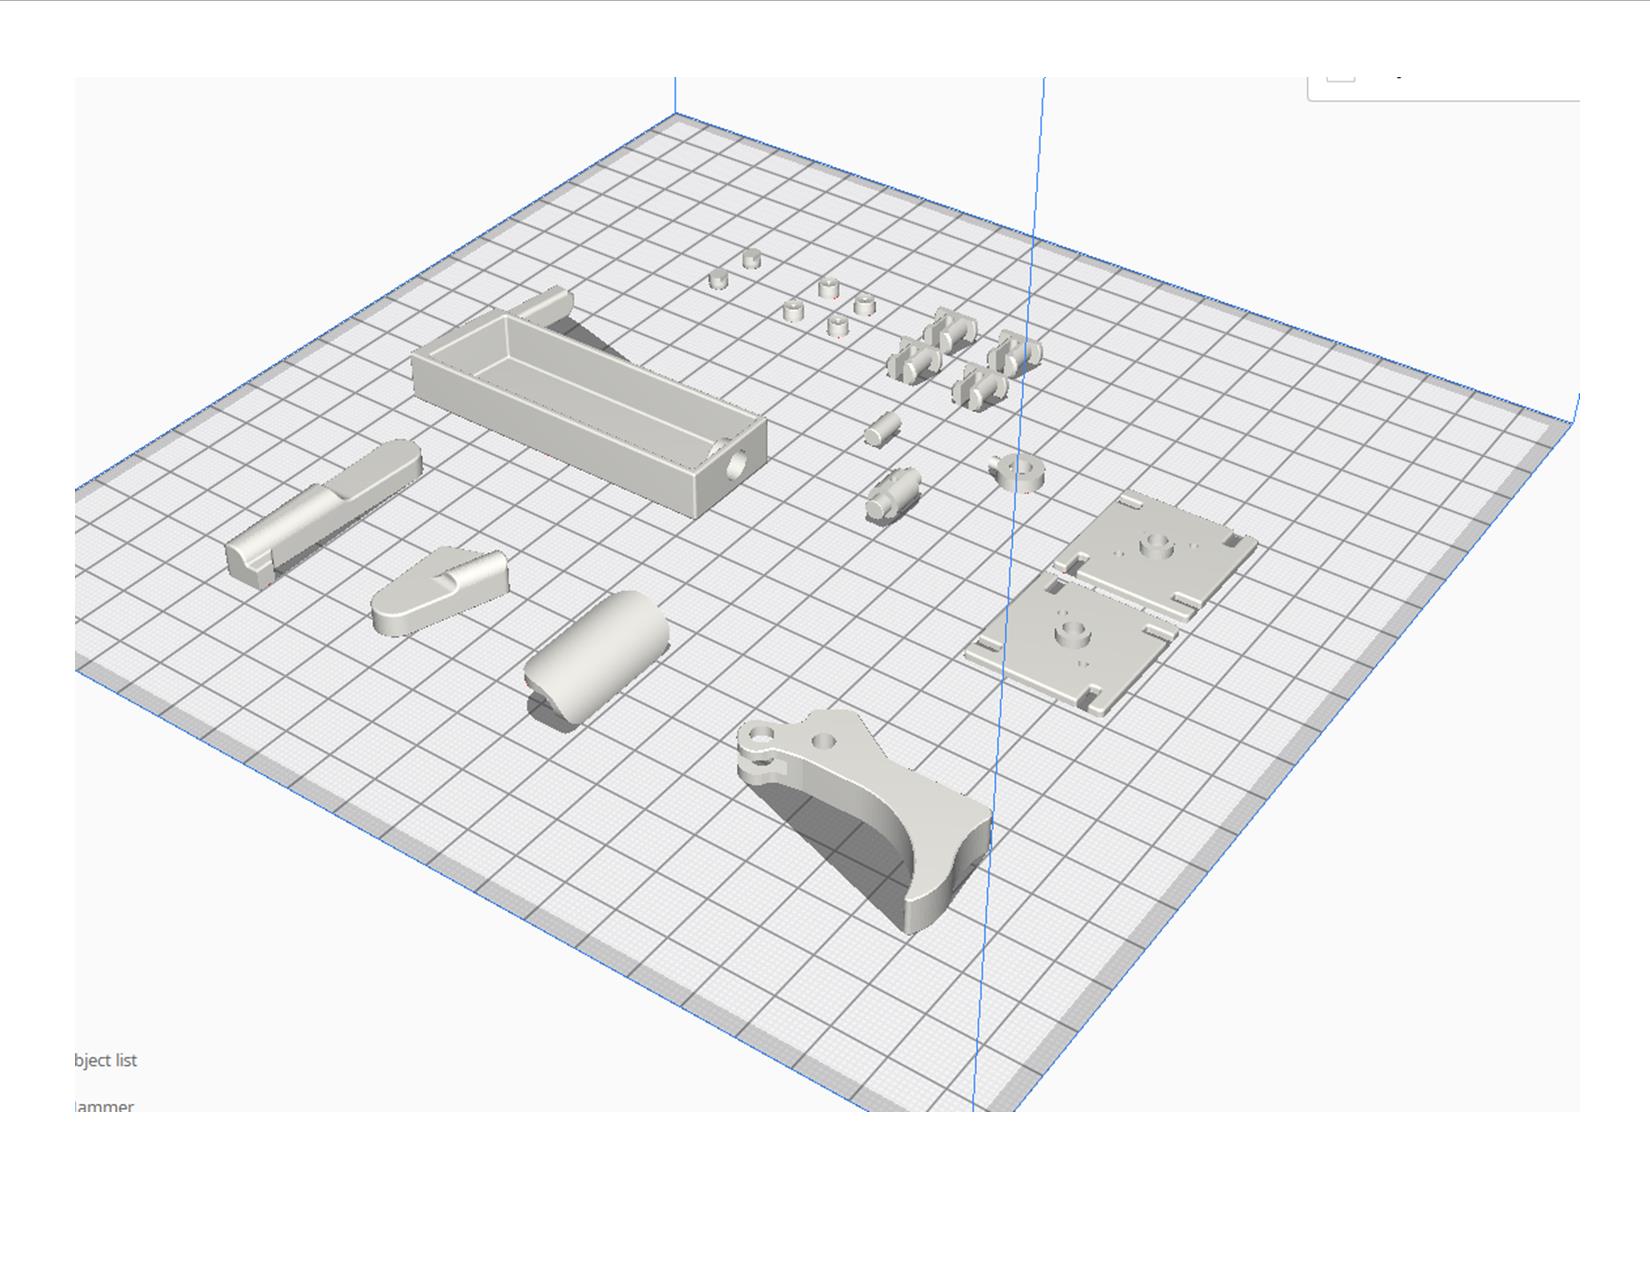Select the flanged pin model below small pin
1650x1275 pixels.
(892, 494)
